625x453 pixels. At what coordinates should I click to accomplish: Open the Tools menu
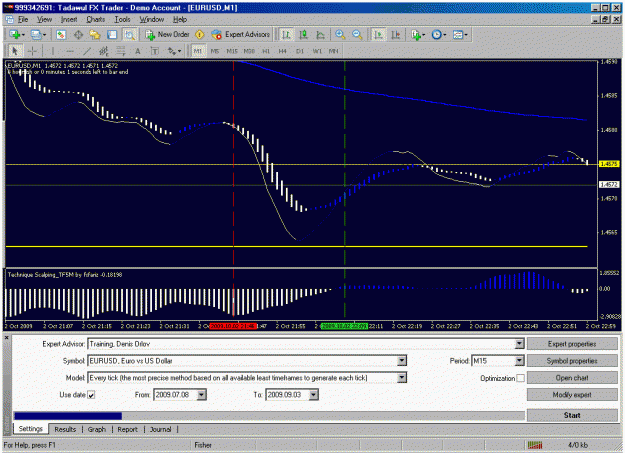point(122,20)
